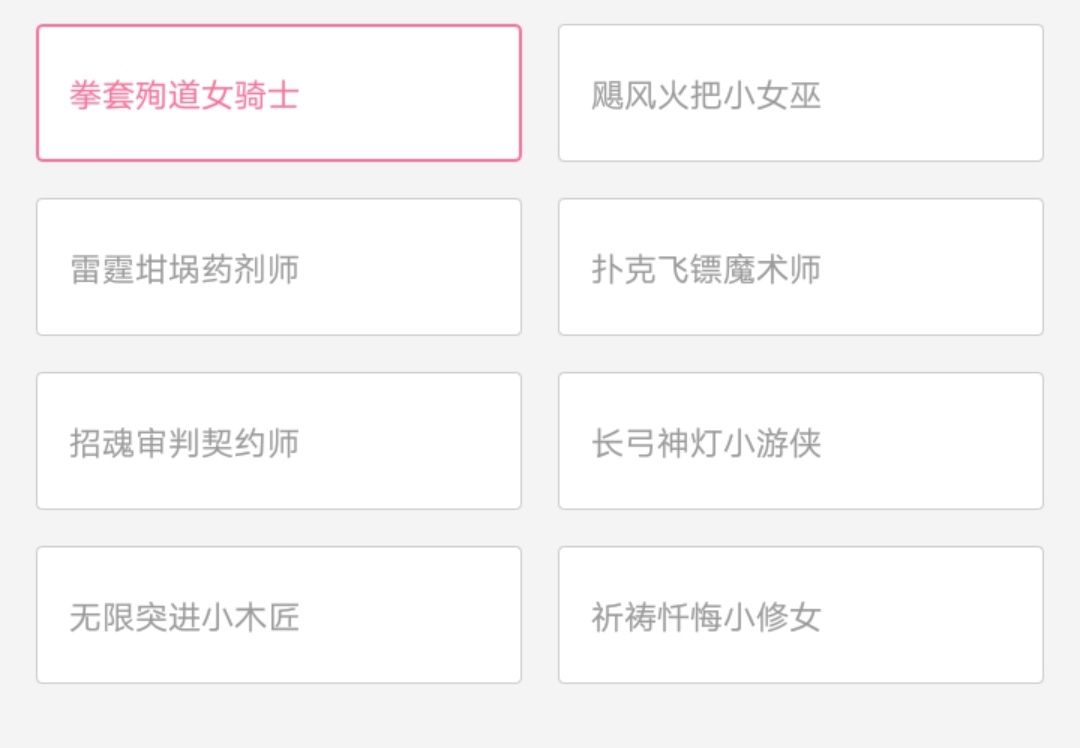Image resolution: width=1080 pixels, height=748 pixels.
Task: Choose the 祈祷忏悔小修女 option
Action: click(800, 615)
